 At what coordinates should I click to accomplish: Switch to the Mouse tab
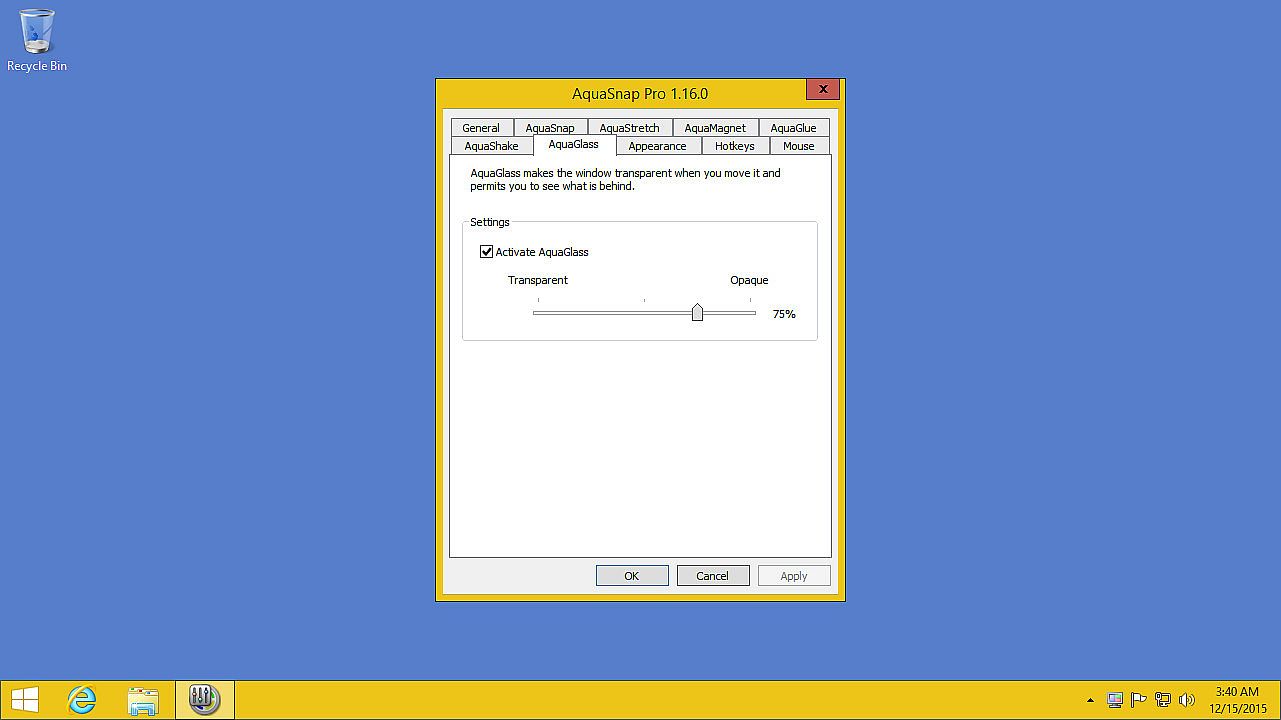[x=799, y=146]
